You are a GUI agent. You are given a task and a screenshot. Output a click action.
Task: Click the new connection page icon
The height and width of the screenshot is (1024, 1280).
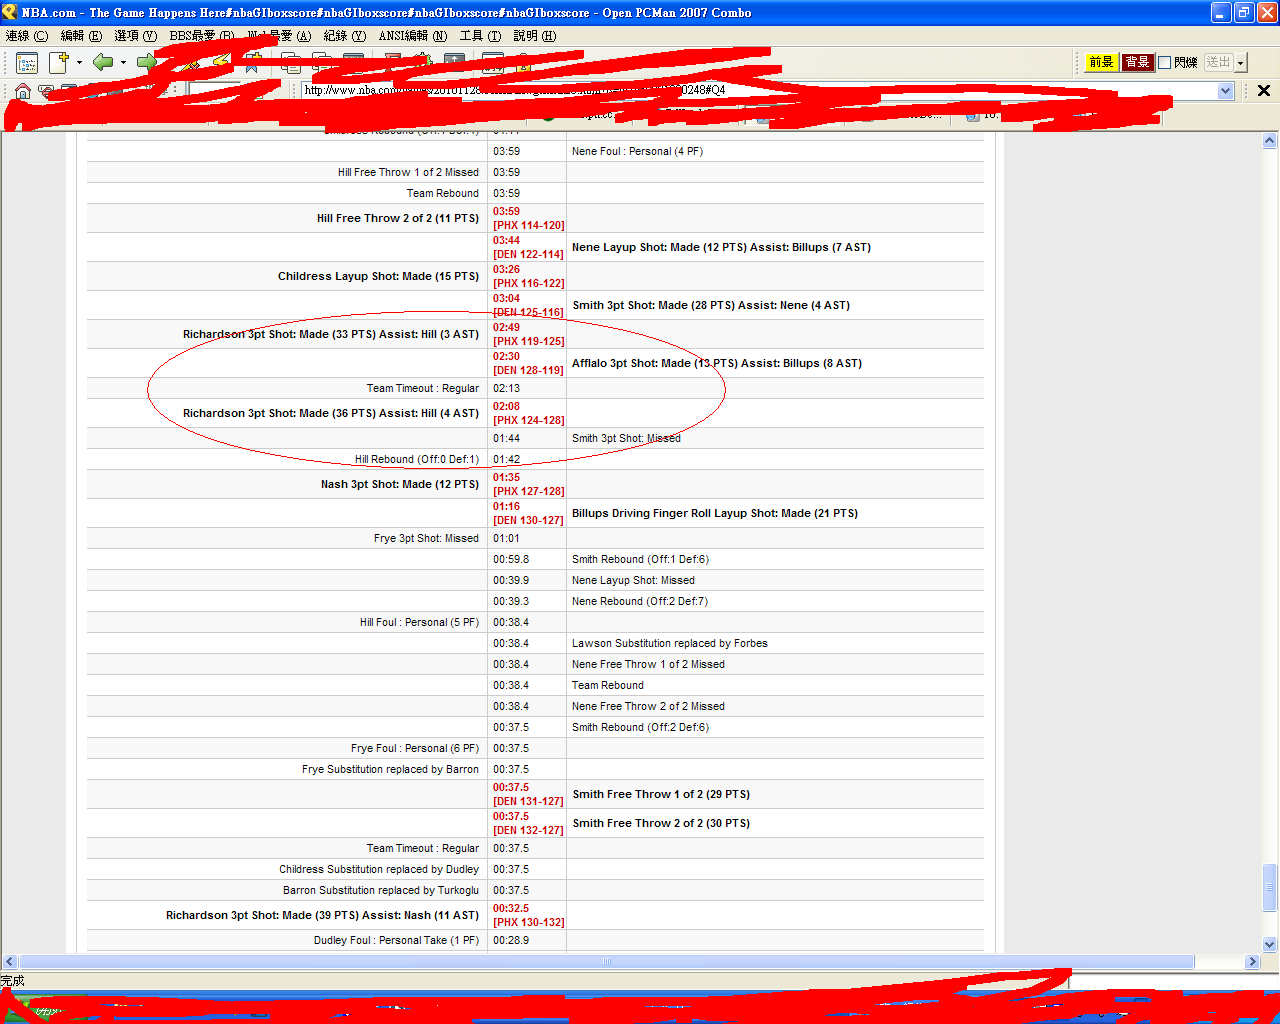click(59, 63)
